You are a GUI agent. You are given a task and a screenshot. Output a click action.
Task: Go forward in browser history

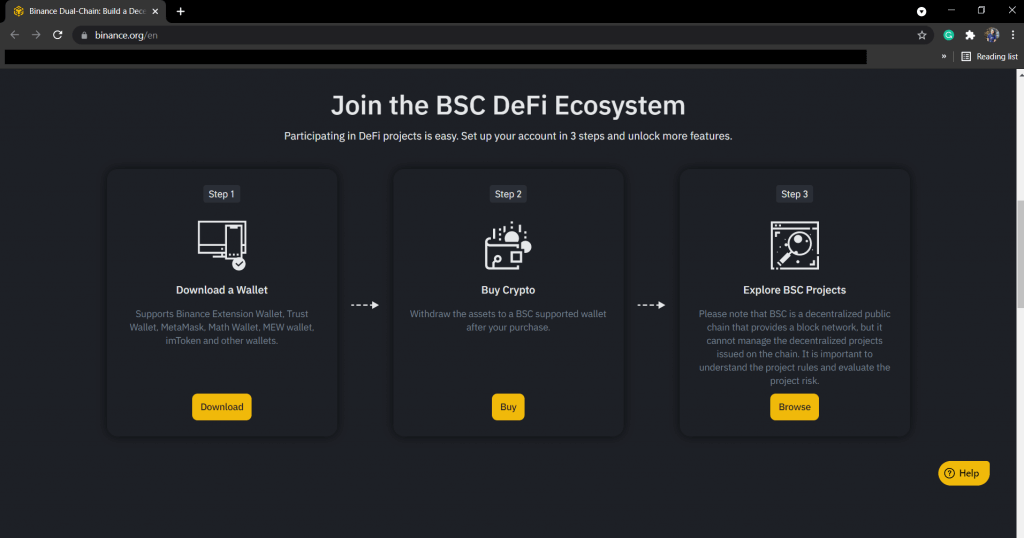pos(36,35)
